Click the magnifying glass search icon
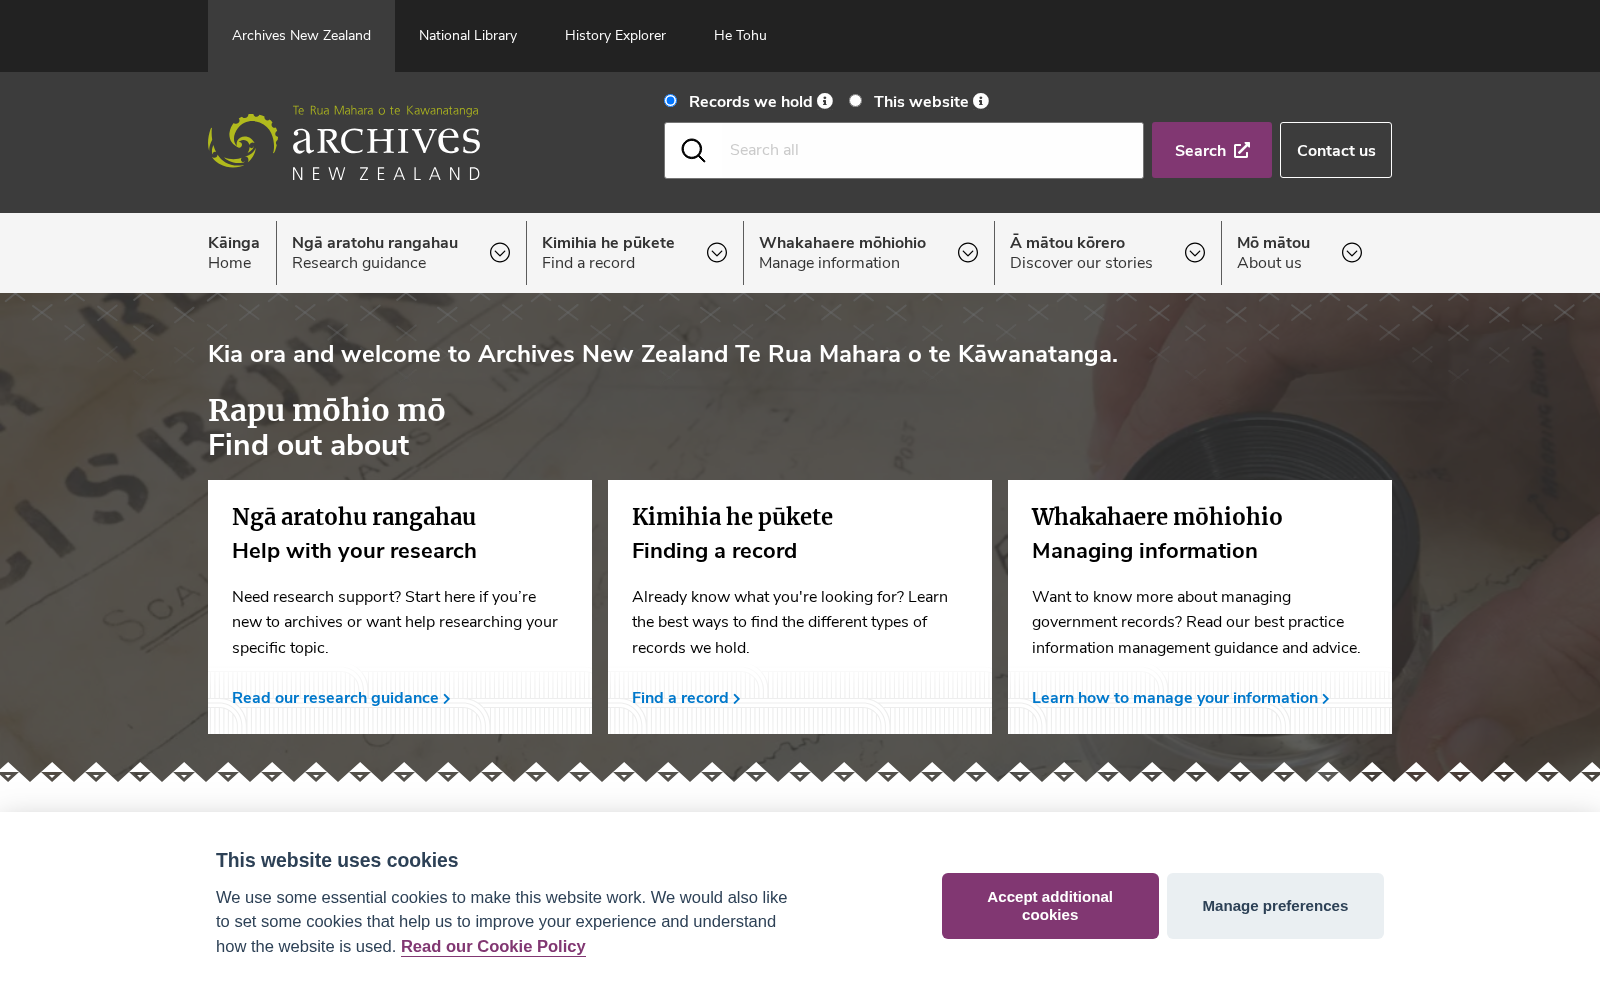 [x=693, y=150]
